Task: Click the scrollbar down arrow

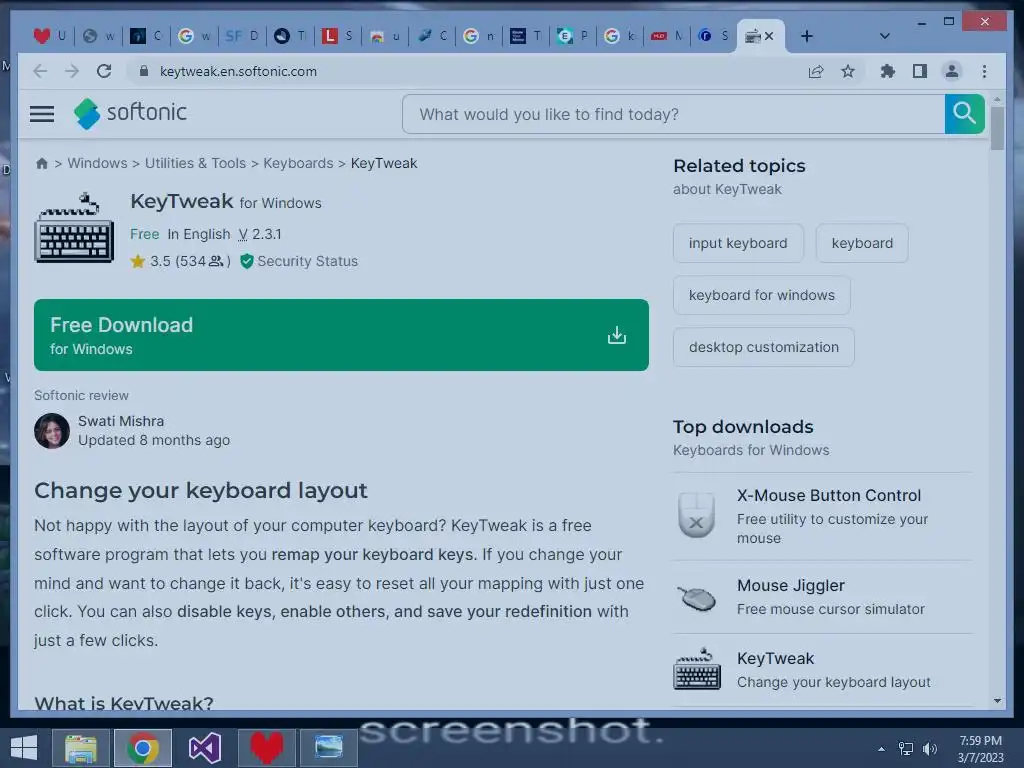Action: (x=997, y=701)
